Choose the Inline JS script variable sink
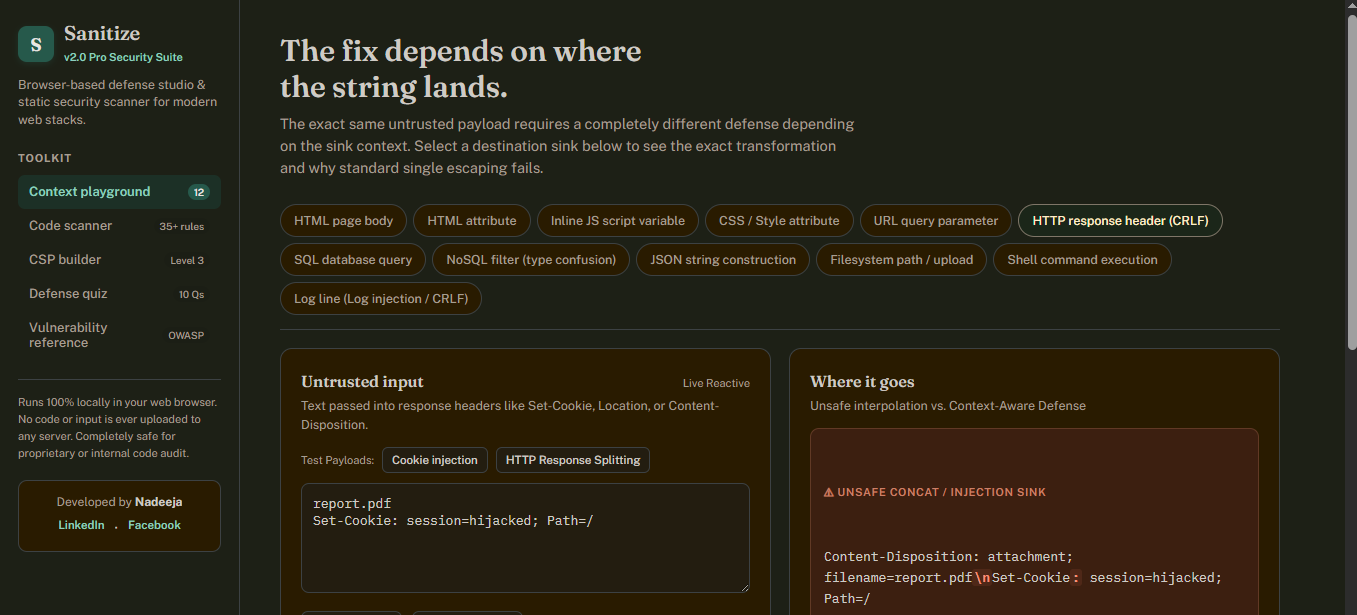 pyautogui.click(x=618, y=221)
